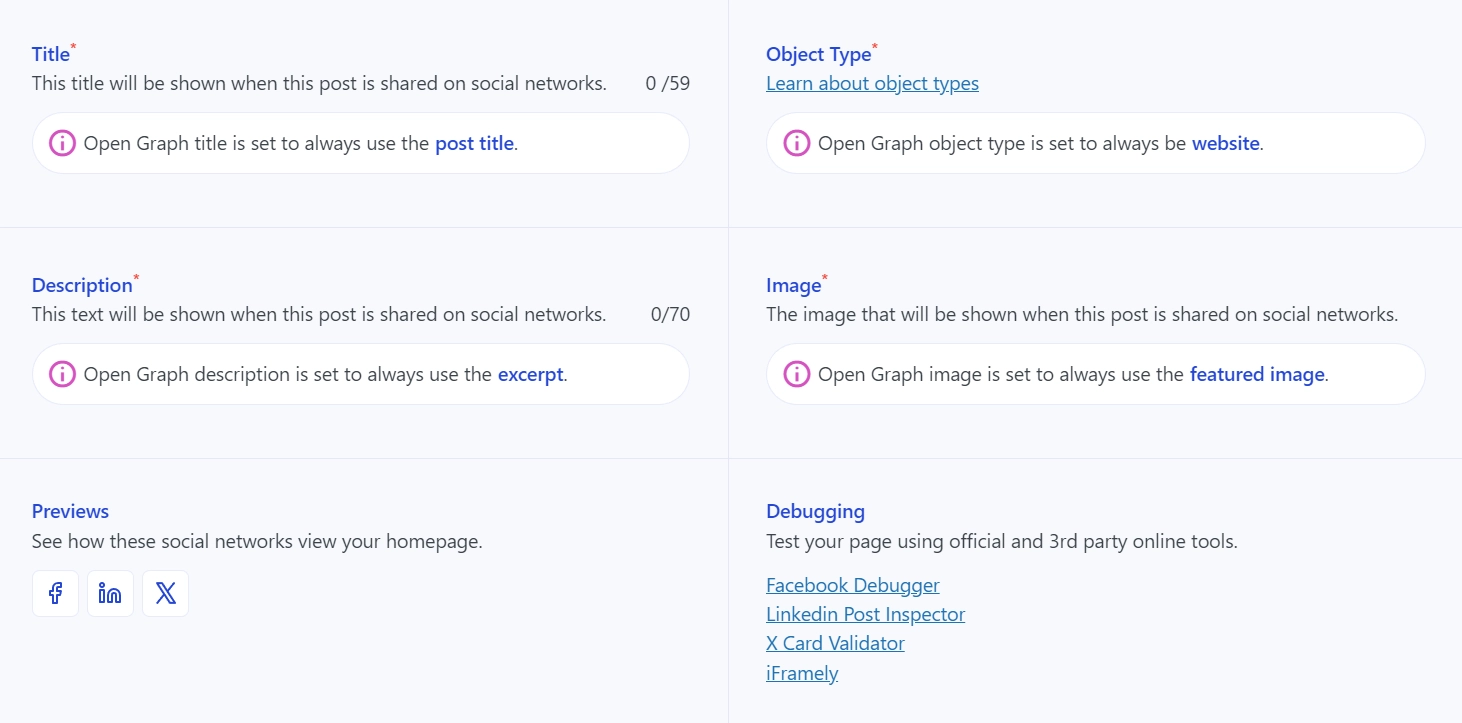Open the X preview
Viewport: 1462px width, 723px height.
pos(165,593)
